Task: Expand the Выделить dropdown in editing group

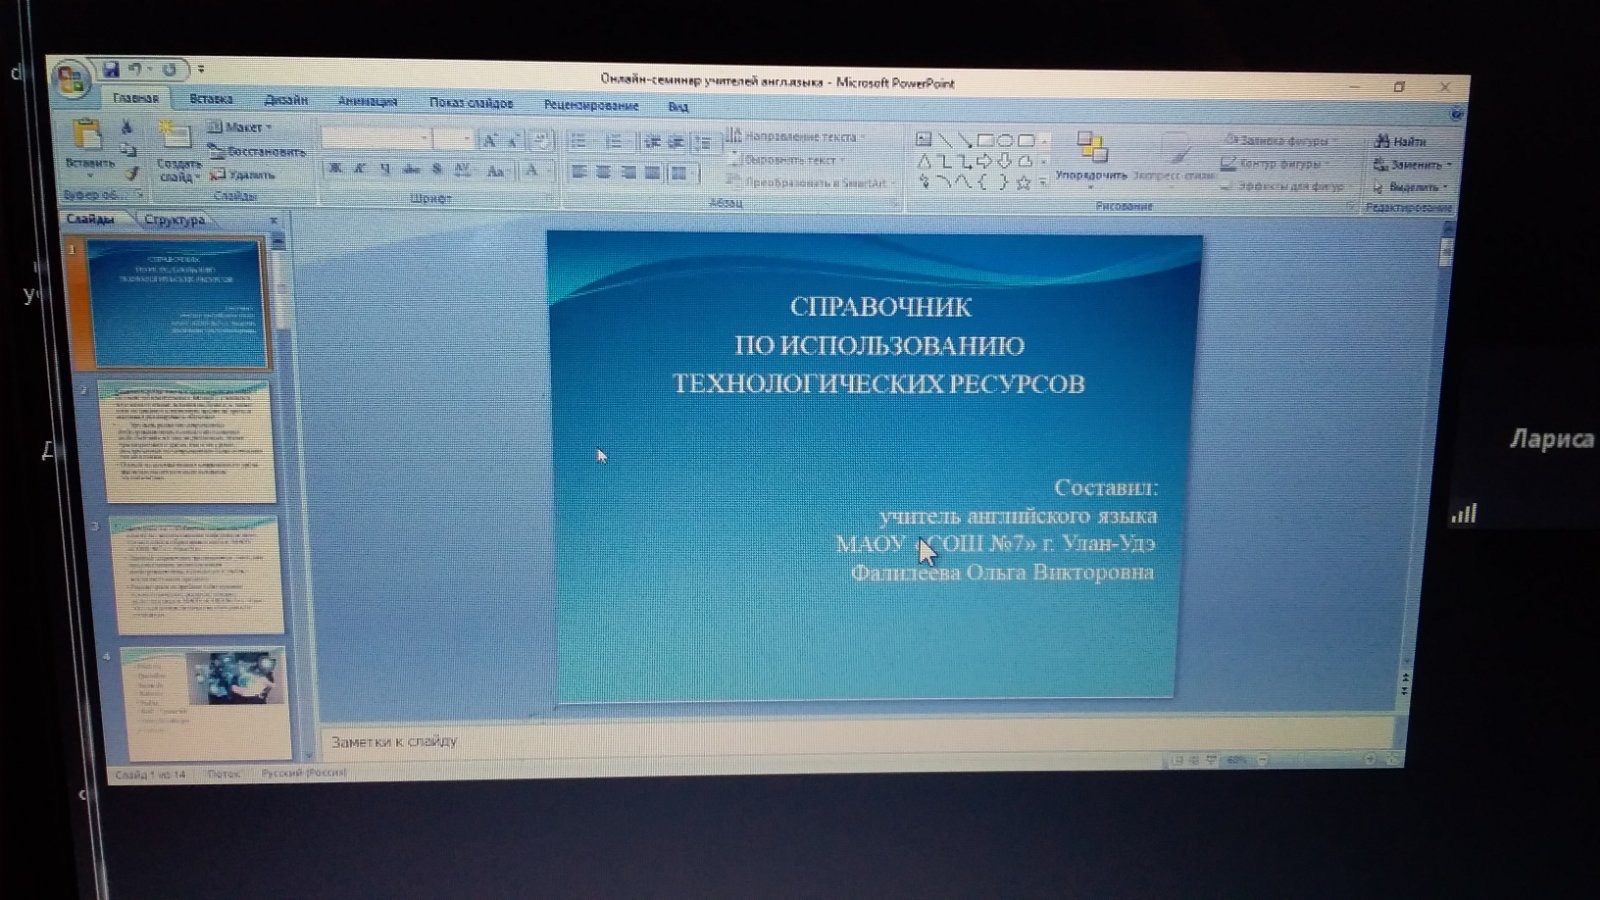Action: [1412, 187]
